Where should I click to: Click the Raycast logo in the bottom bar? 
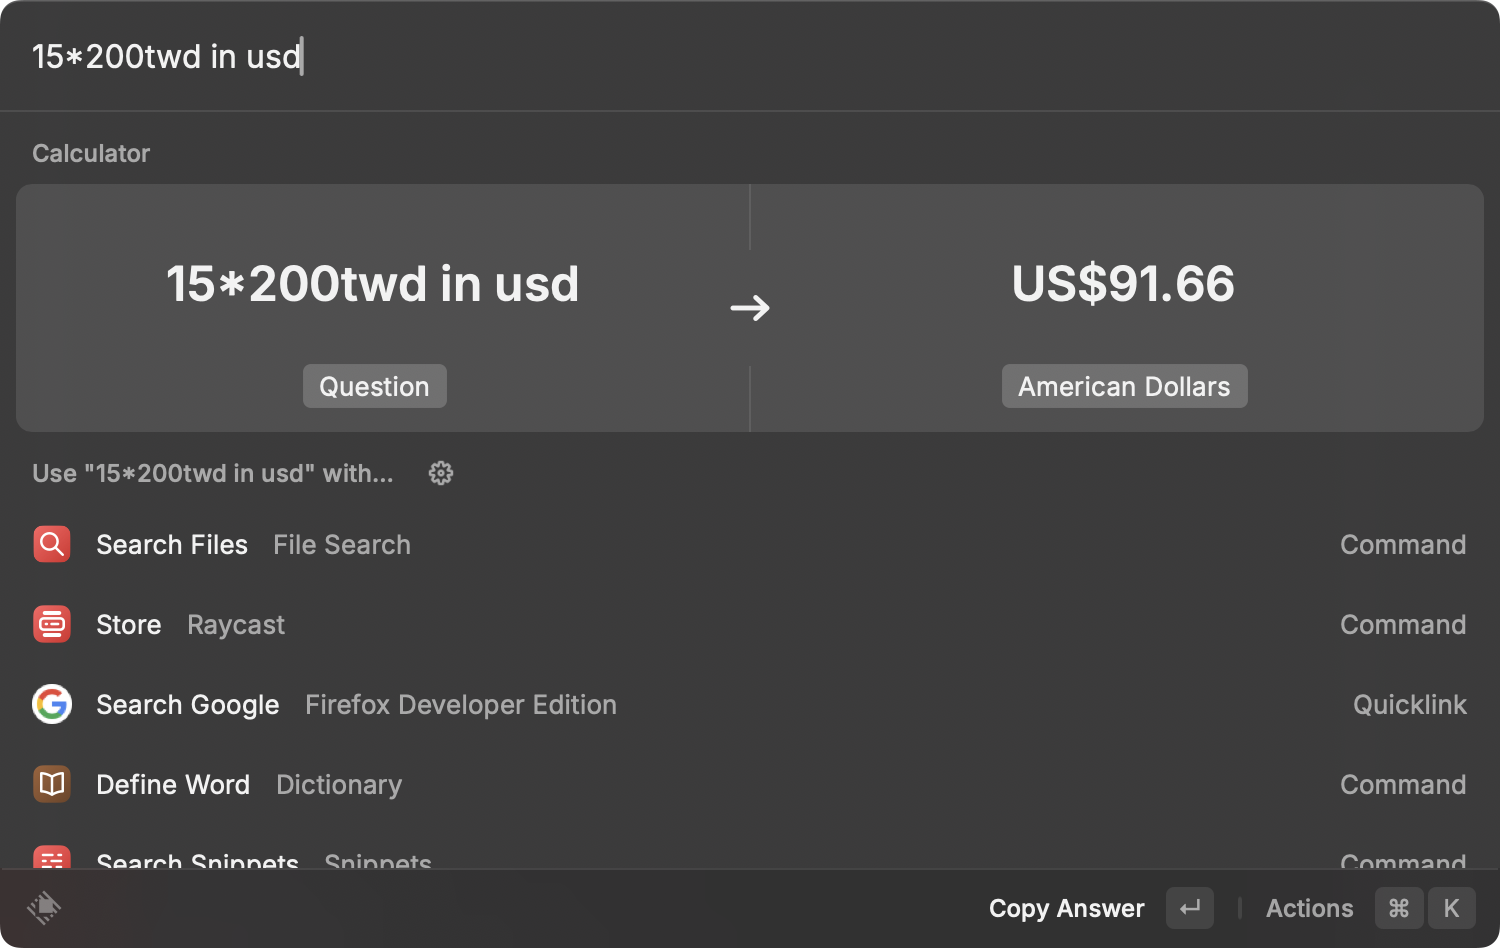tap(44, 908)
